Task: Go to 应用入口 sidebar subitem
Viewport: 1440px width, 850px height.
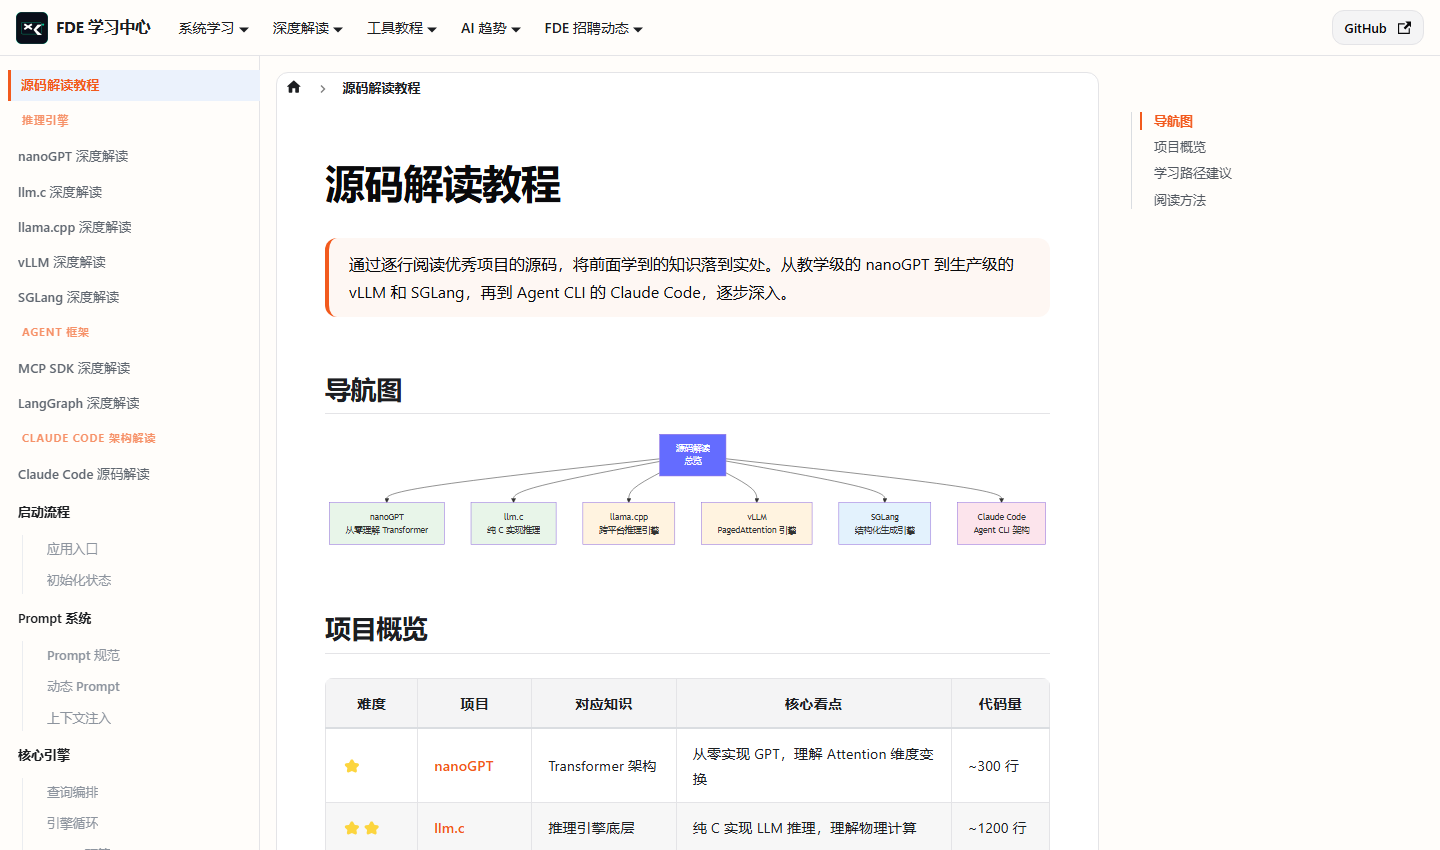Action: (x=72, y=549)
